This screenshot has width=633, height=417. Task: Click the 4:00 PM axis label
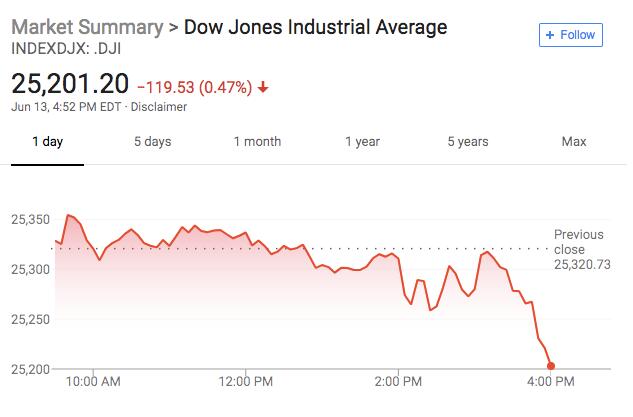pyautogui.click(x=550, y=382)
